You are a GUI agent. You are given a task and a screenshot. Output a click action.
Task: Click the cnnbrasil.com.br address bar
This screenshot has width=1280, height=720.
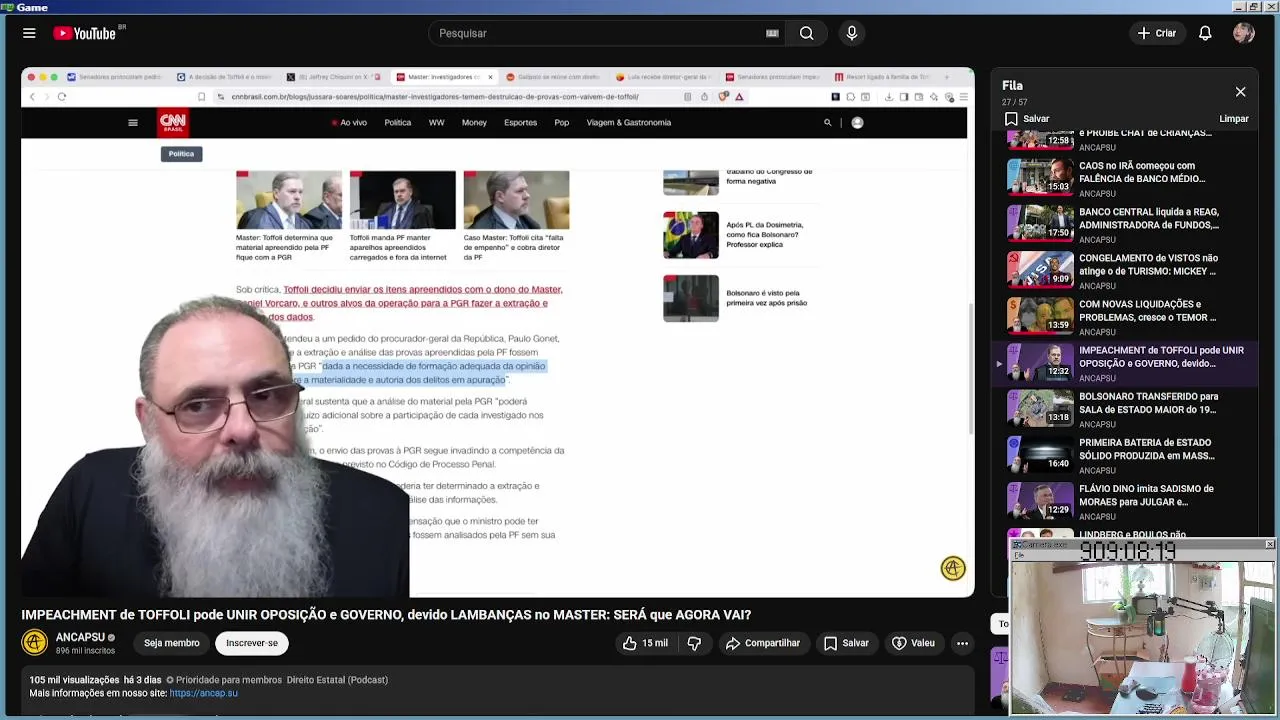[x=435, y=97]
